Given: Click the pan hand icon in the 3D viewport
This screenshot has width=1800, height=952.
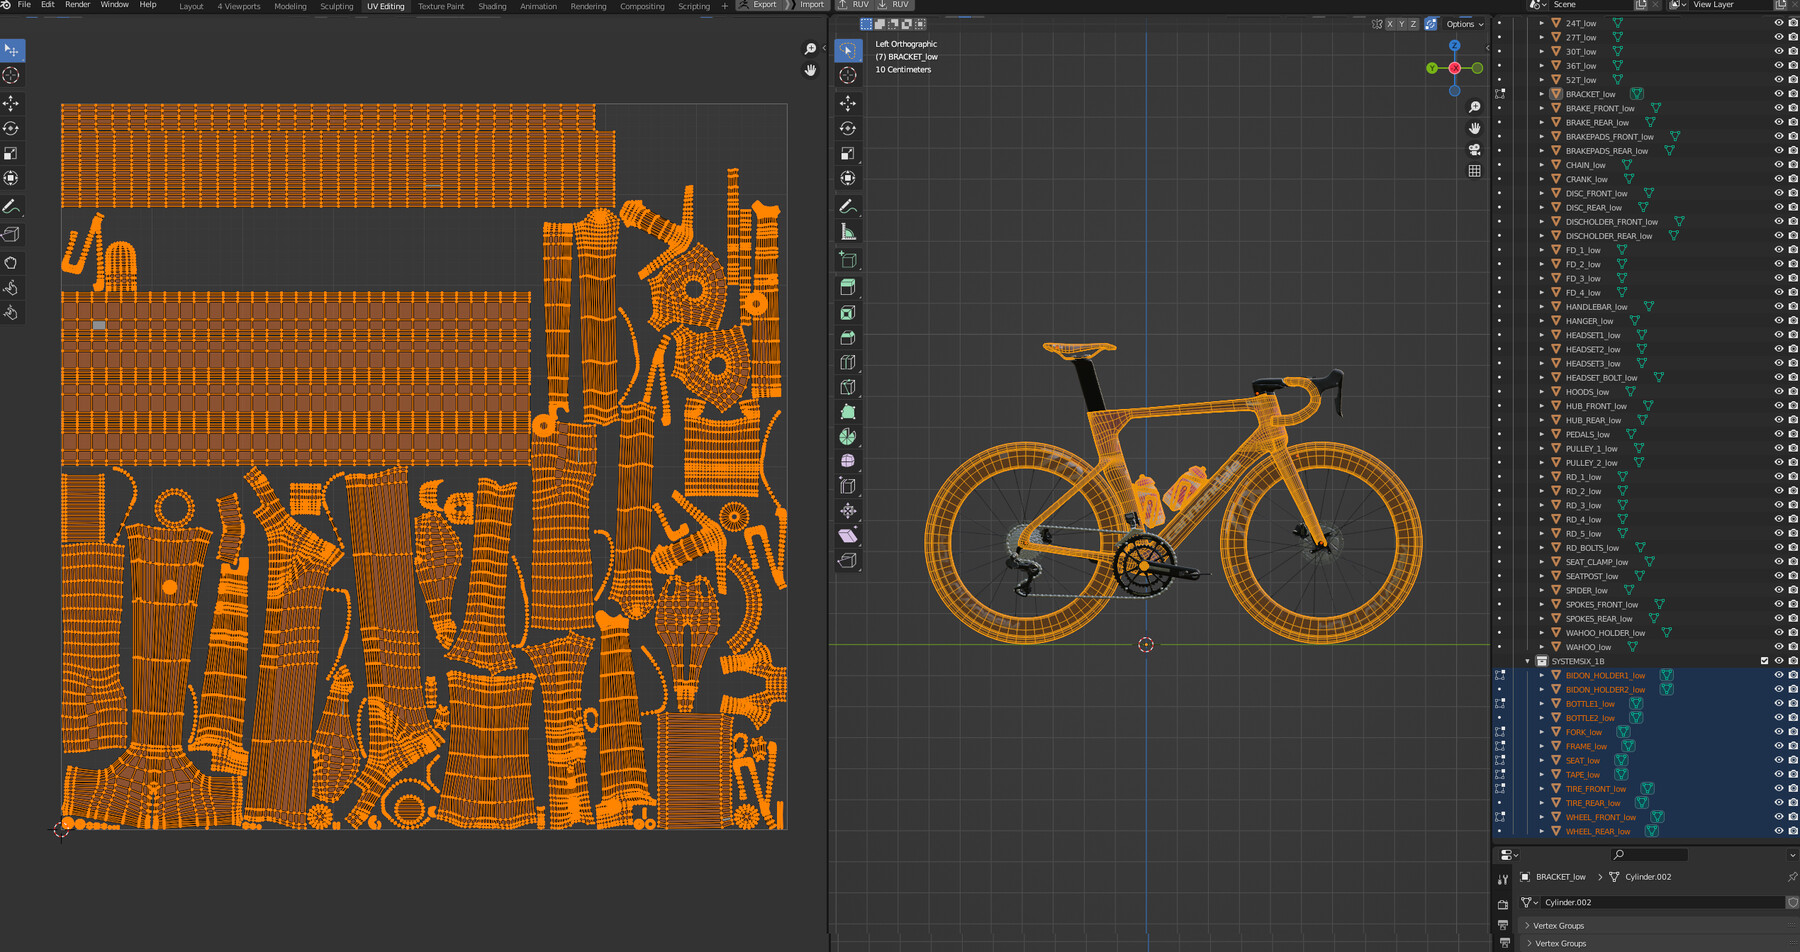Looking at the screenshot, I should click(1474, 128).
